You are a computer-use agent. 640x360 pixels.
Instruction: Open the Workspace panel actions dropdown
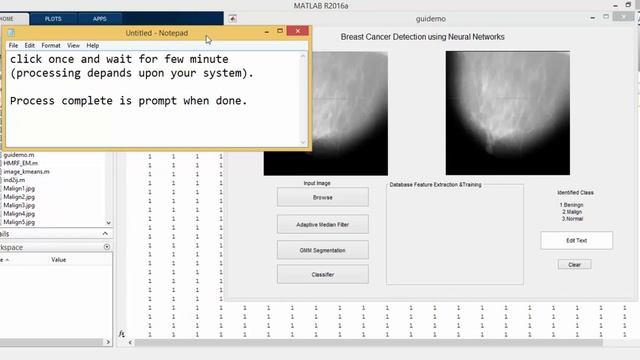[107, 247]
